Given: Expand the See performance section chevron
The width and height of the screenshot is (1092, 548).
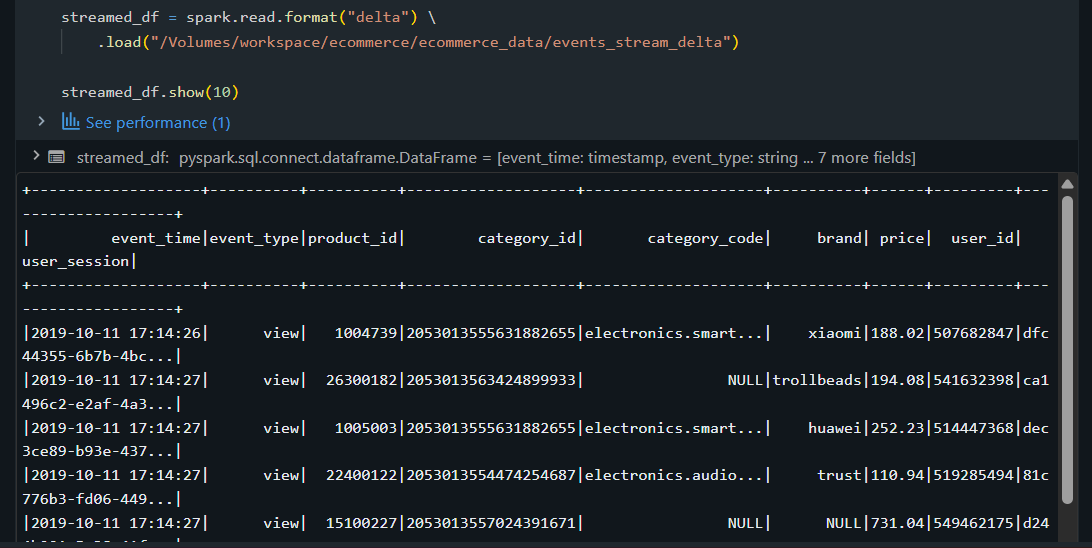Looking at the screenshot, I should pyautogui.click(x=41, y=122).
